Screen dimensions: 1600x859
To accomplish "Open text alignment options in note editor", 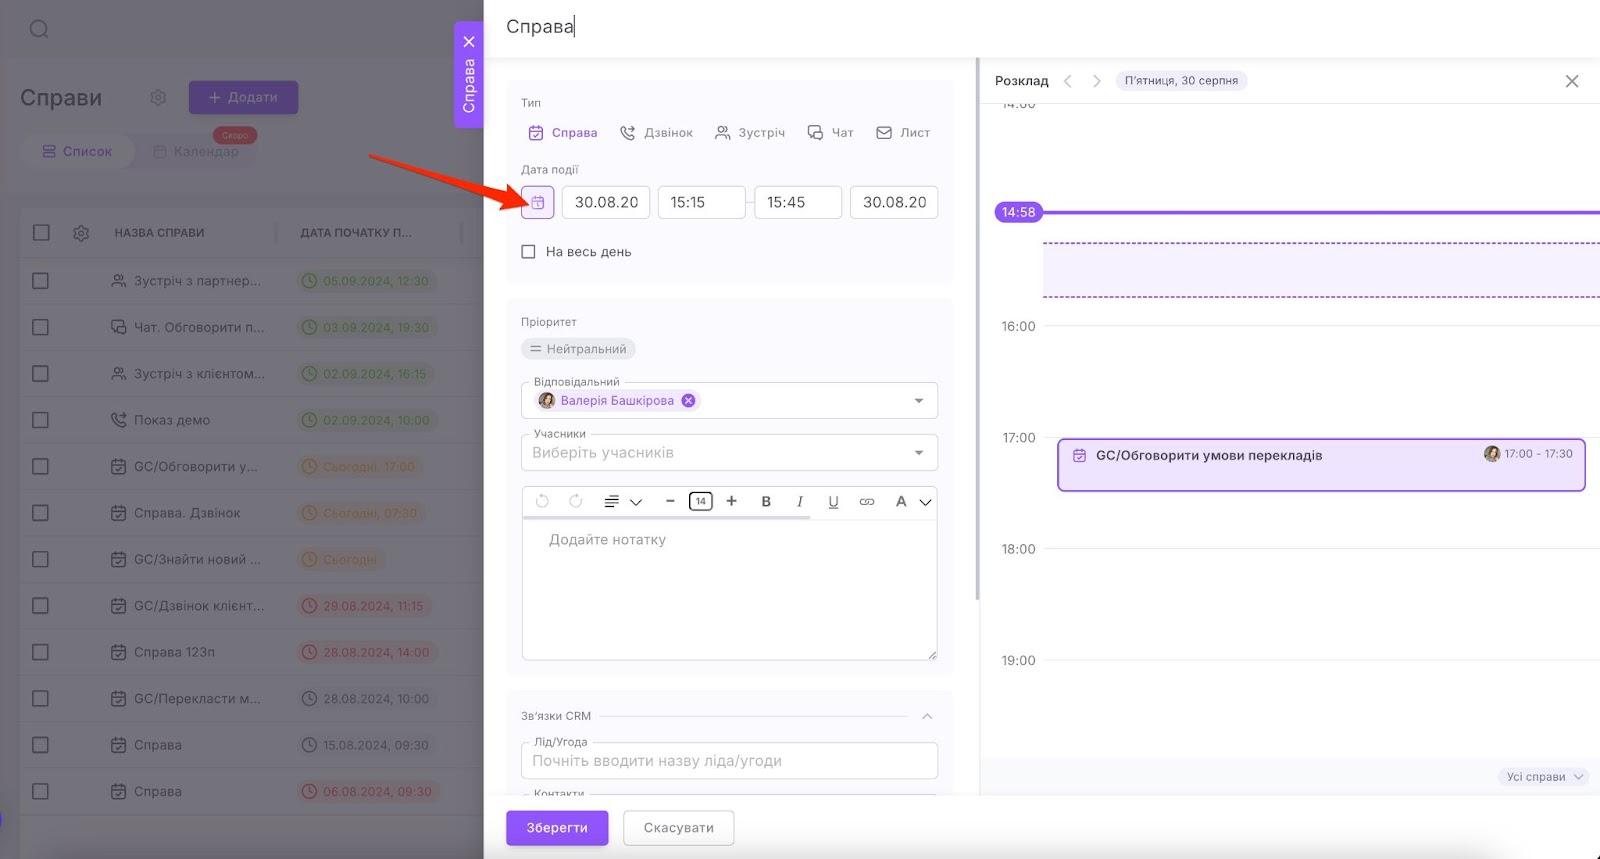I will pos(622,501).
